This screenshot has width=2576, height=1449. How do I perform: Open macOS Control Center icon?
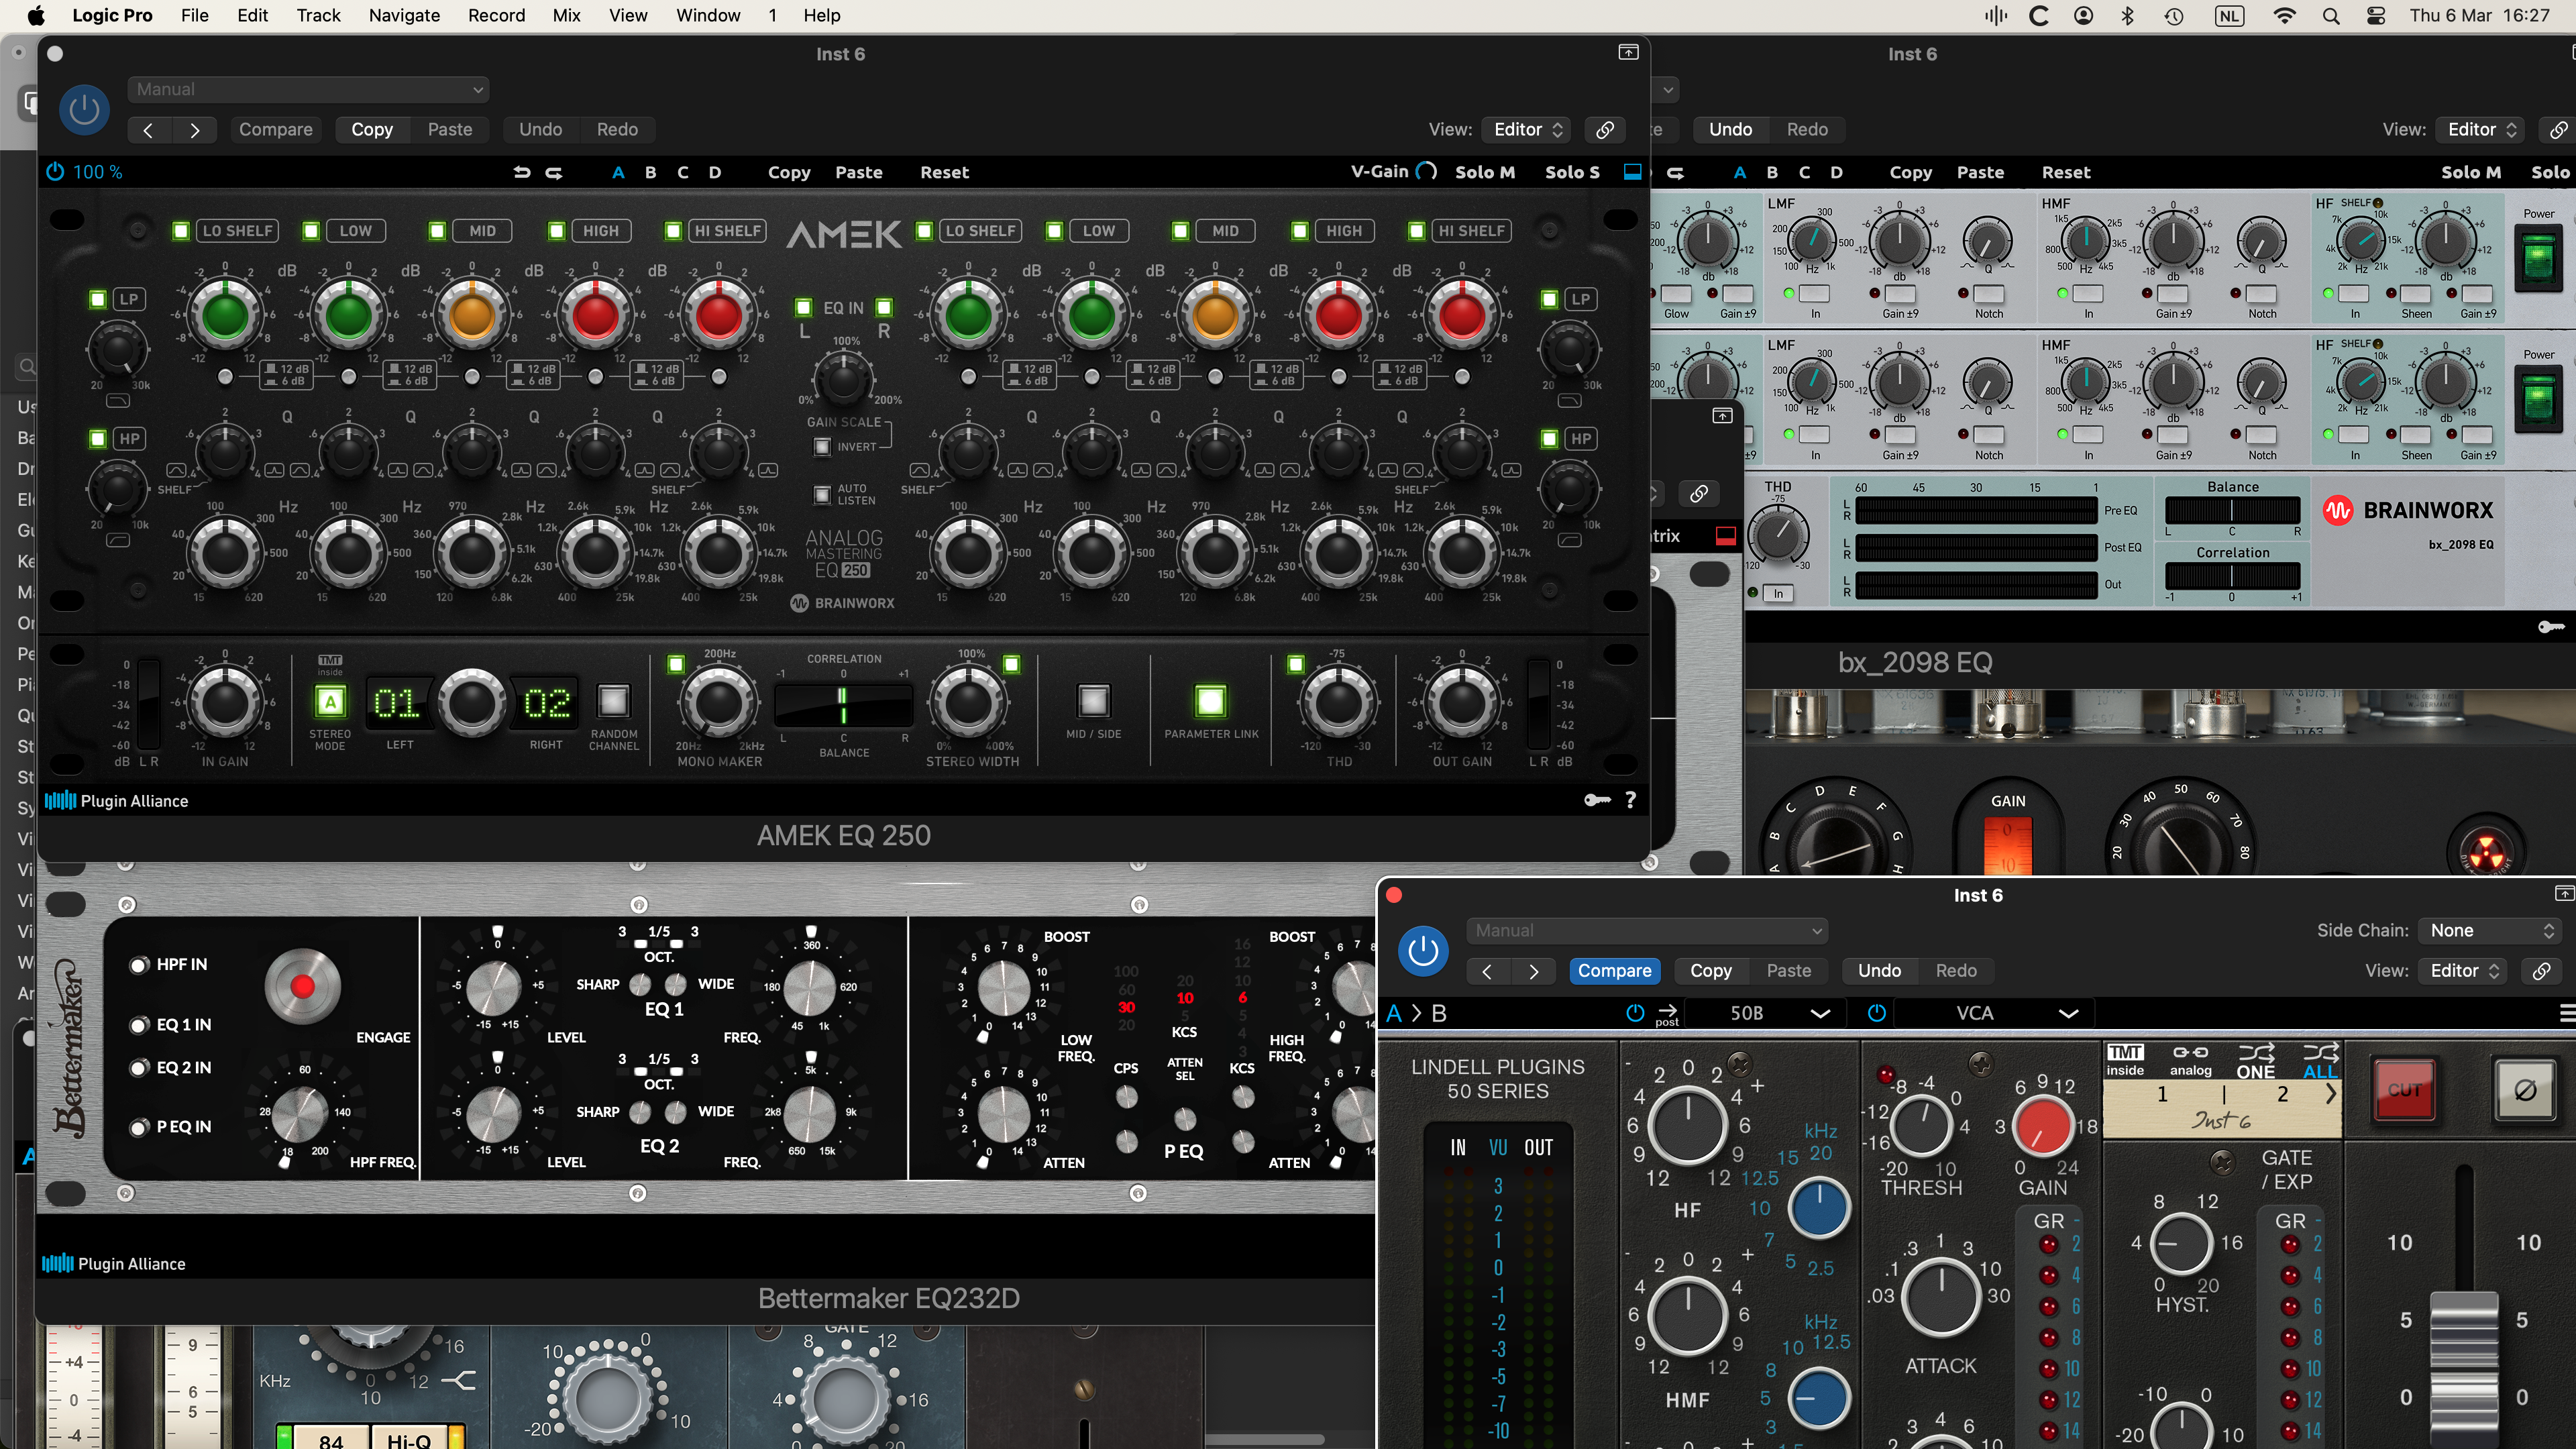click(2376, 16)
